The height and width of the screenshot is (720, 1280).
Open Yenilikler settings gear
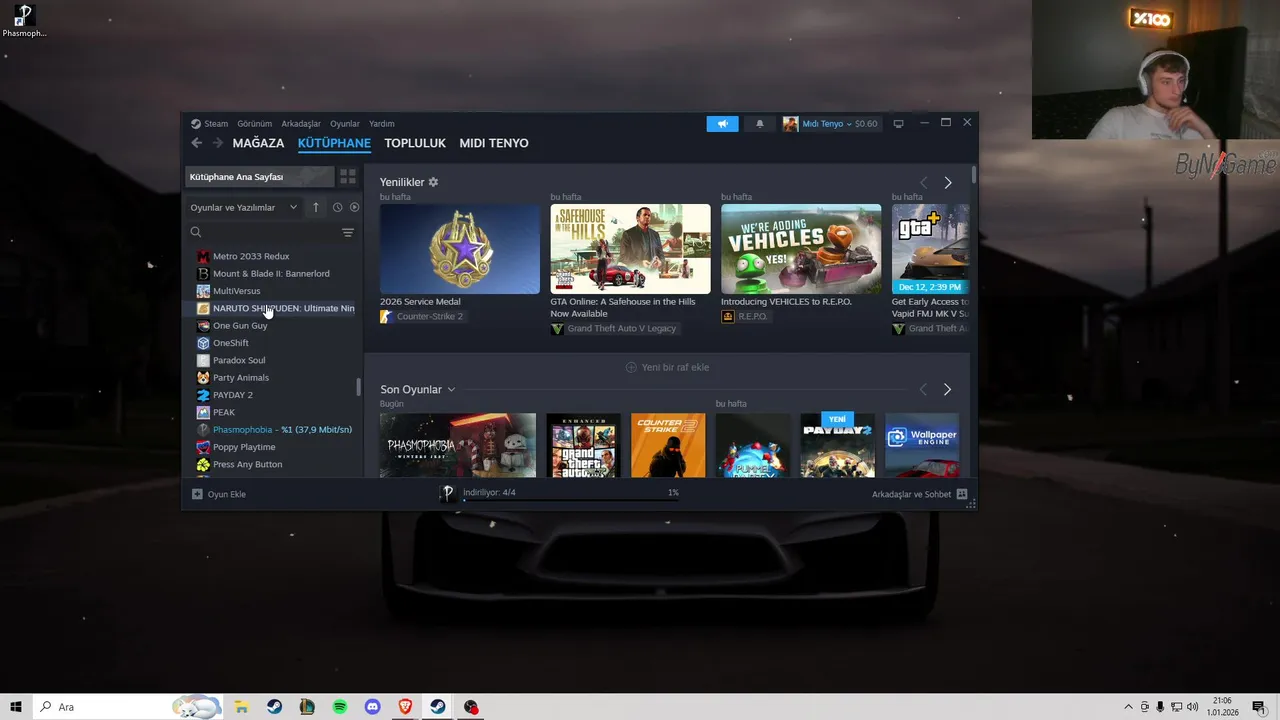click(x=433, y=182)
